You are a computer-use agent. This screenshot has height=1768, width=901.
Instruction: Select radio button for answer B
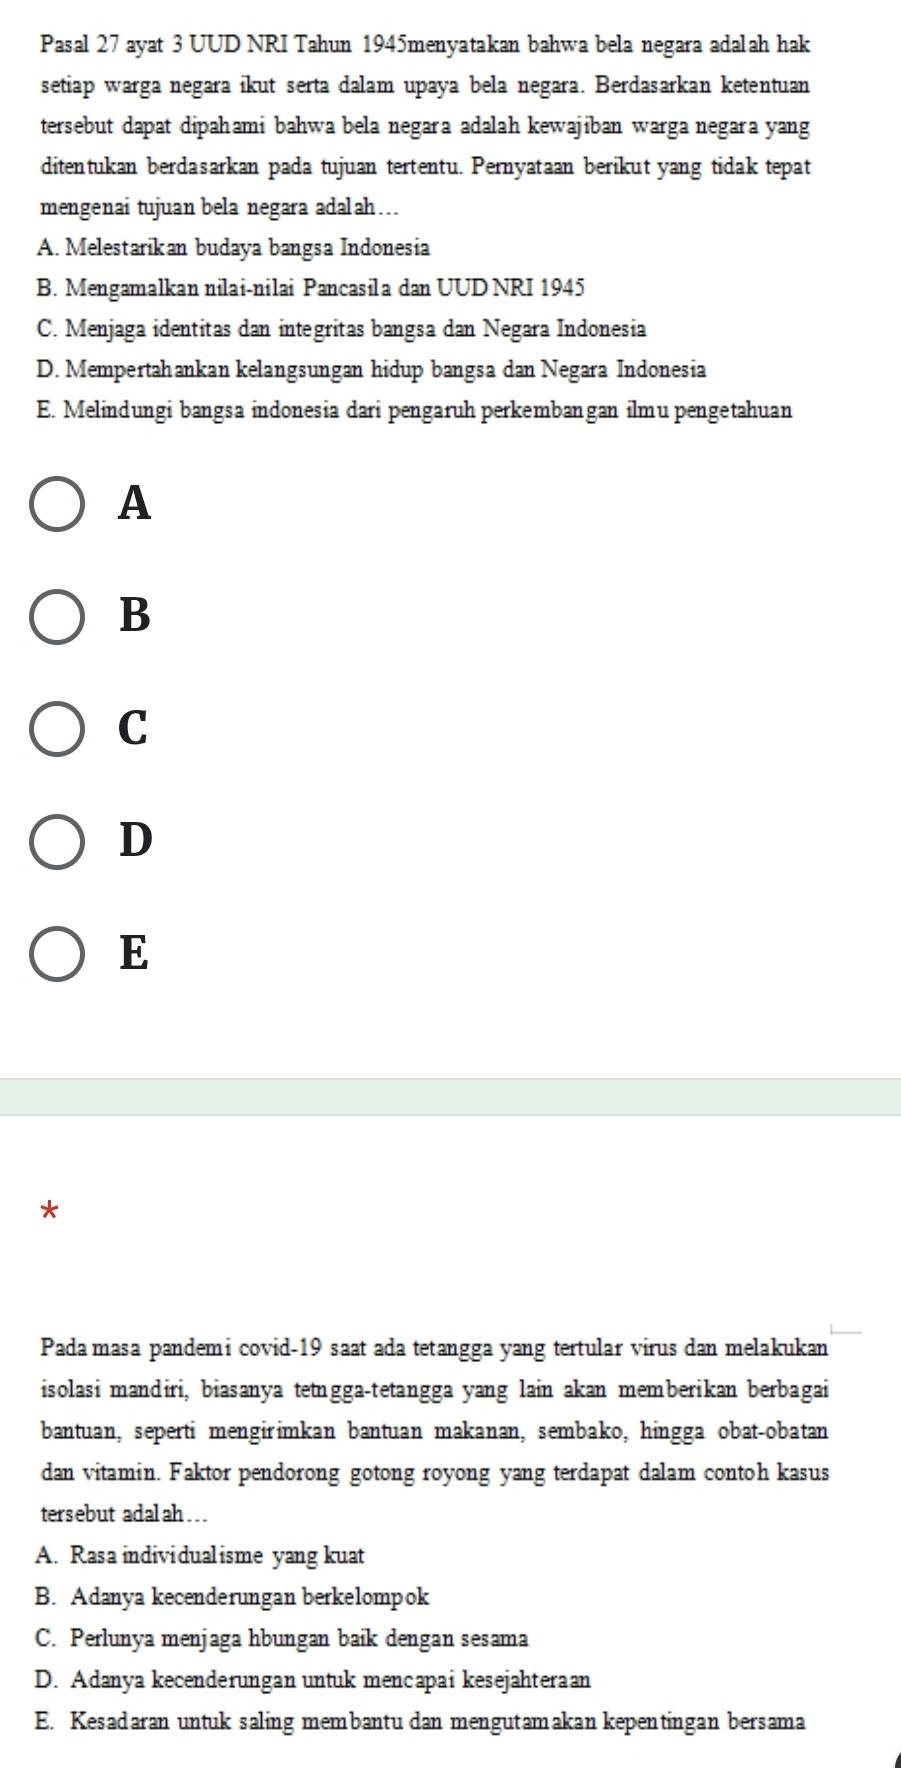(x=56, y=617)
